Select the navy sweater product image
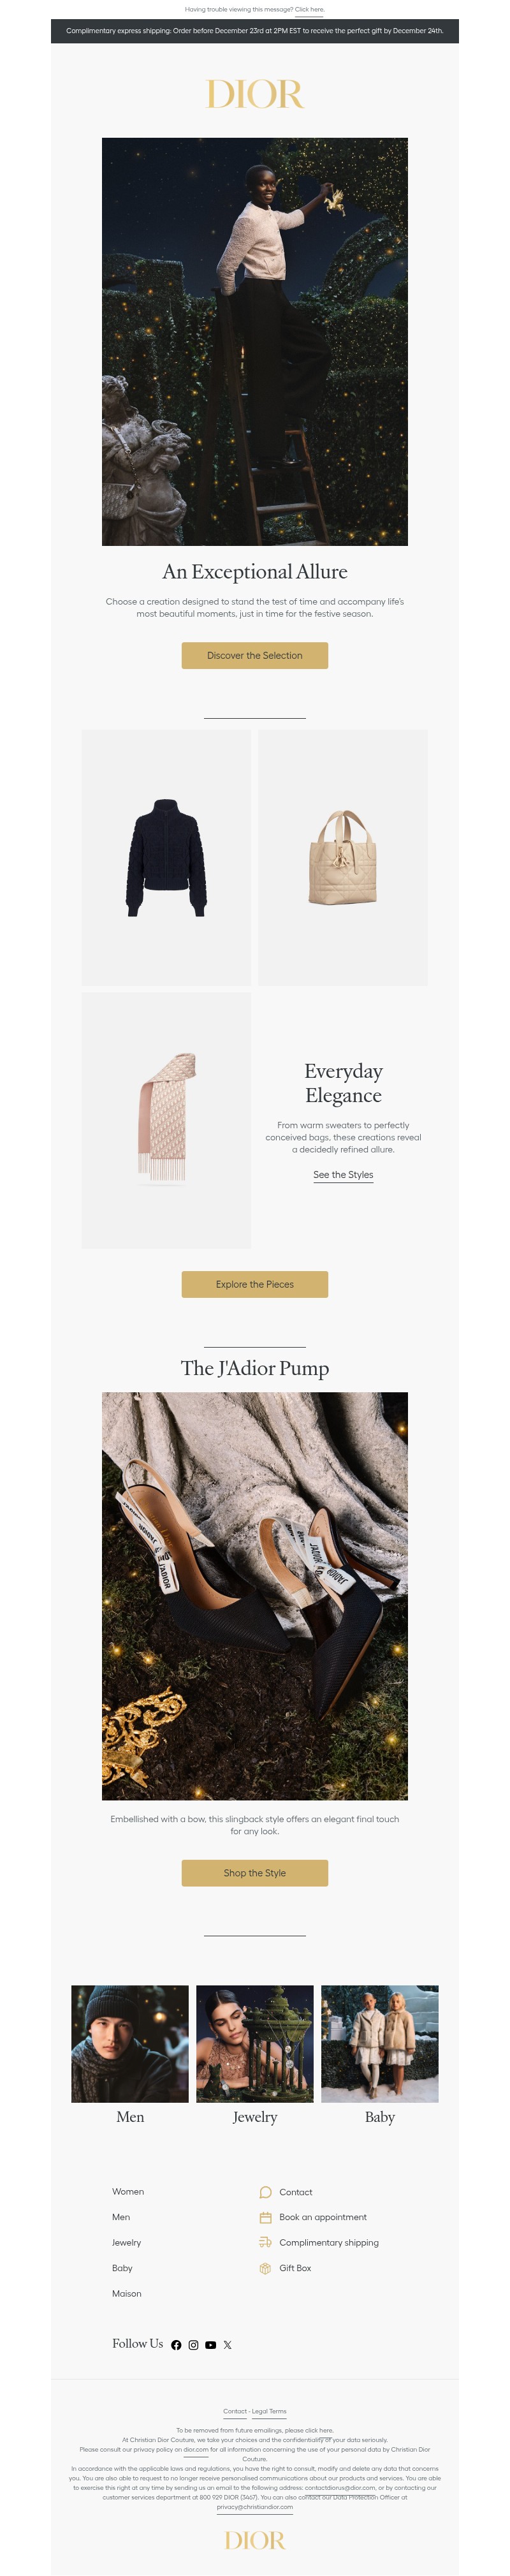510x2576 pixels. (166, 857)
